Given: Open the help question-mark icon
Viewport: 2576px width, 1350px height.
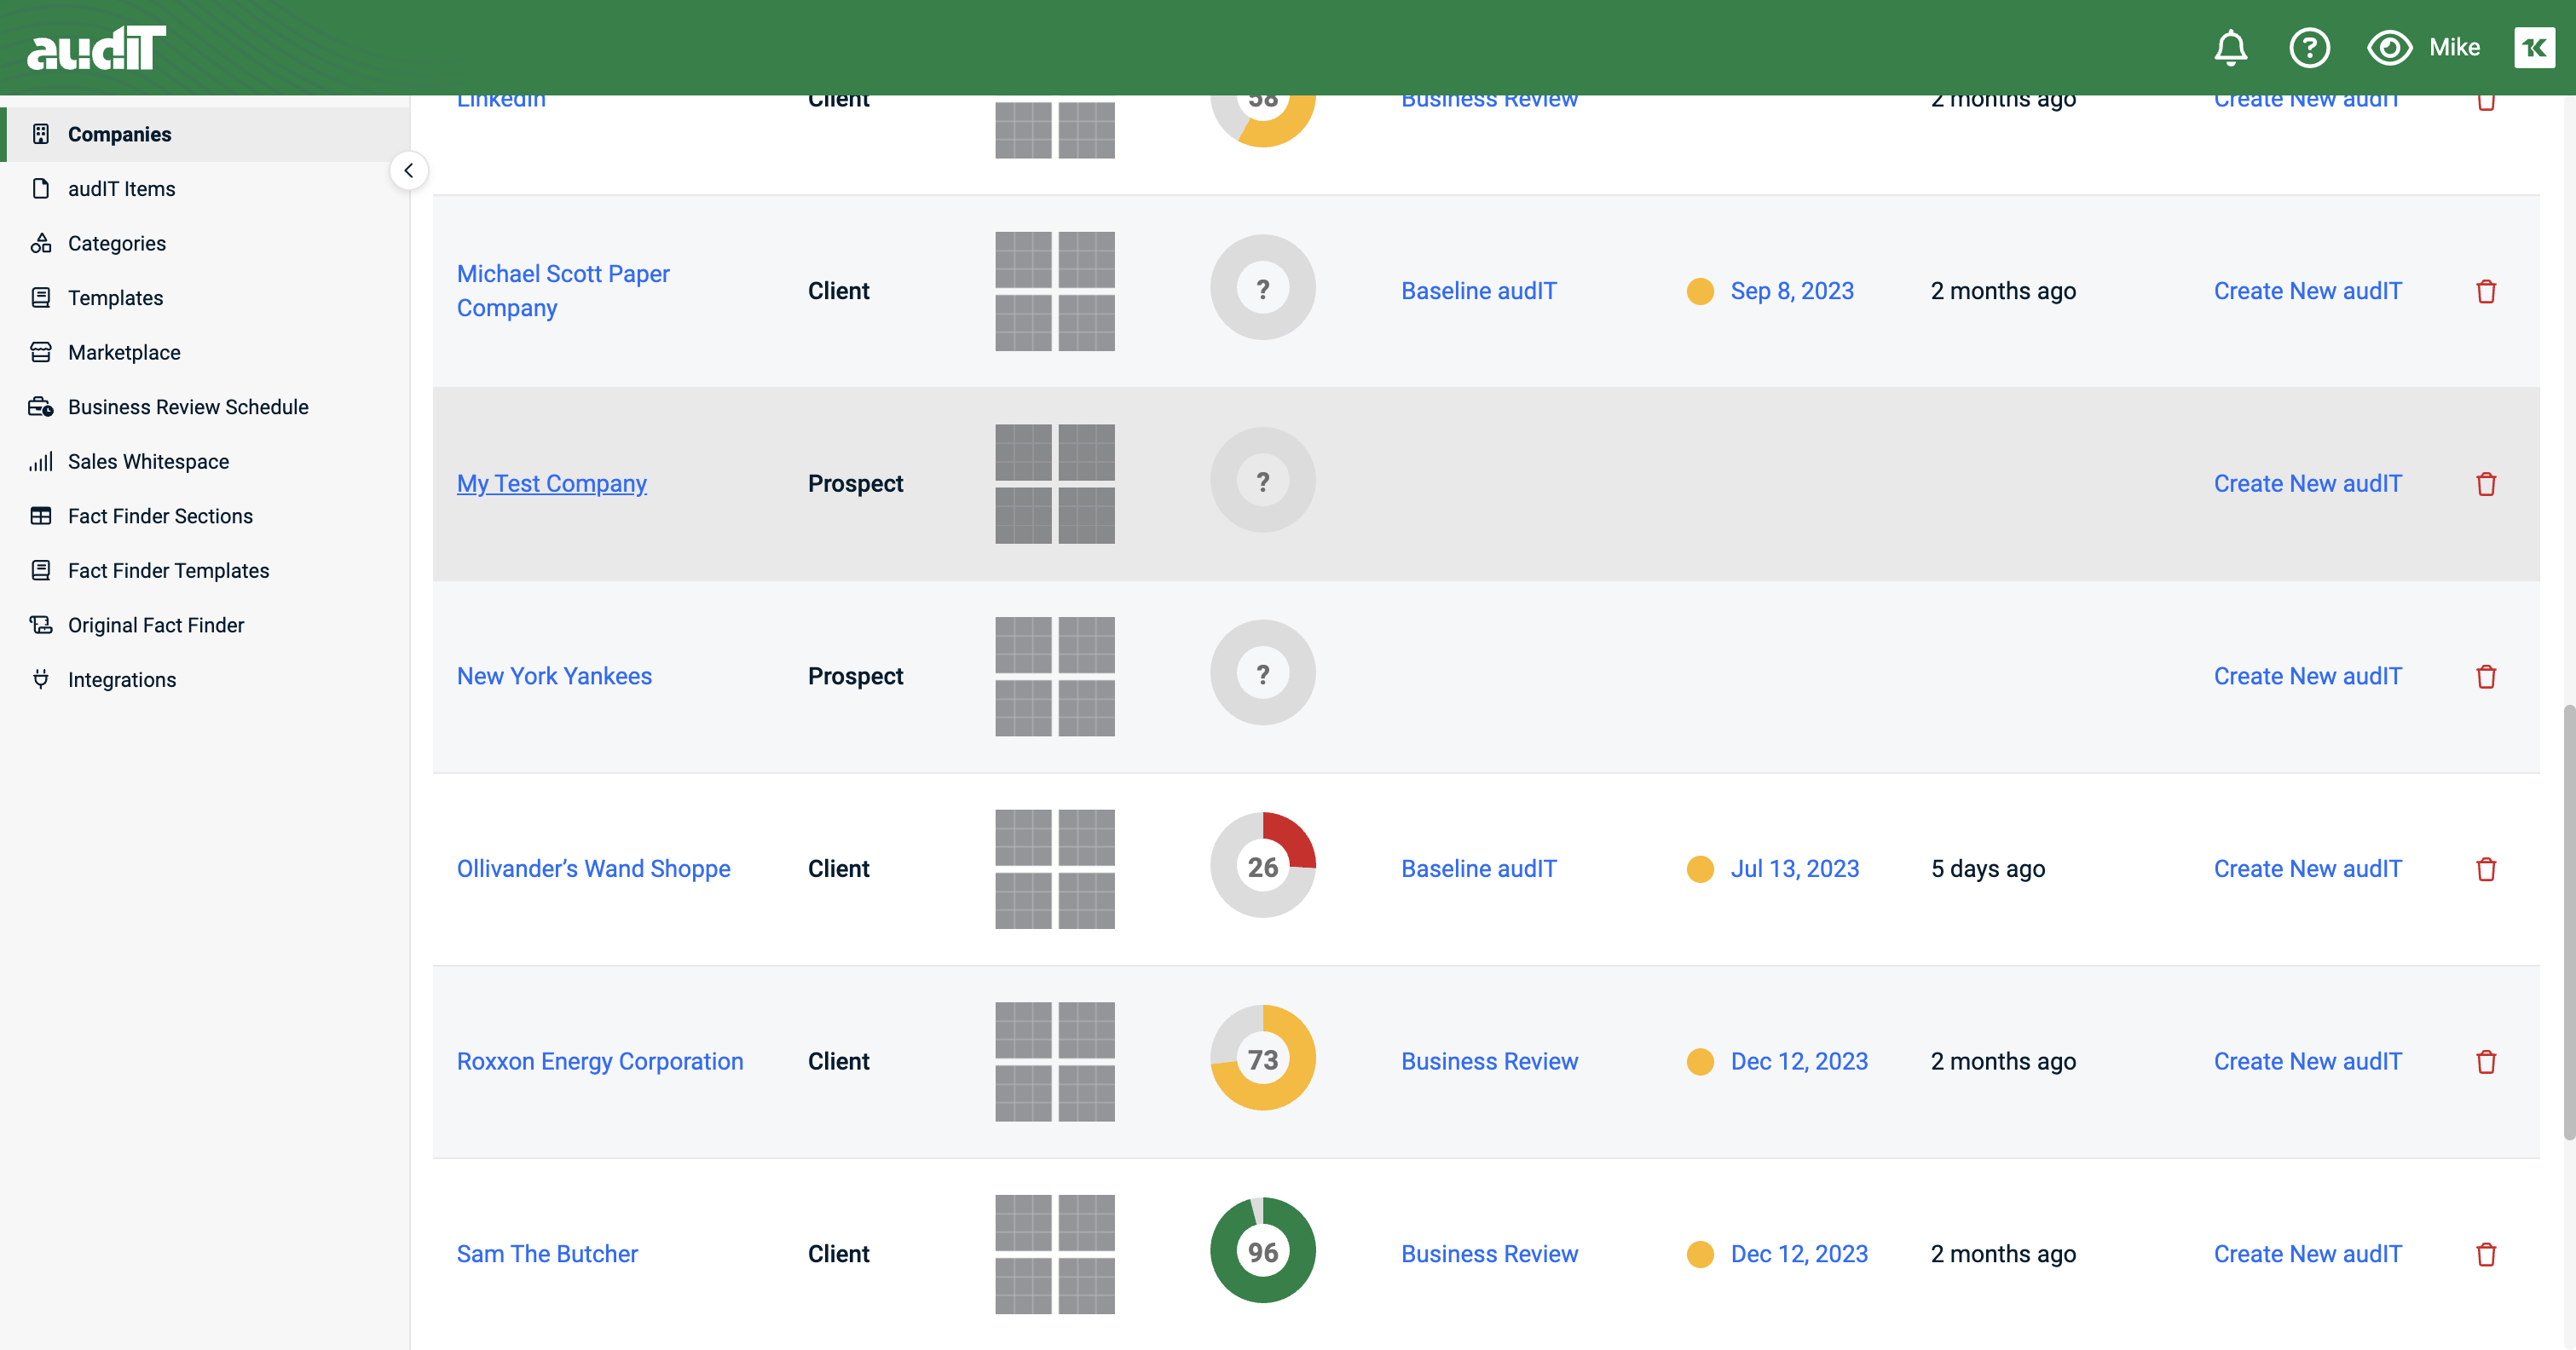Looking at the screenshot, I should 2309,47.
